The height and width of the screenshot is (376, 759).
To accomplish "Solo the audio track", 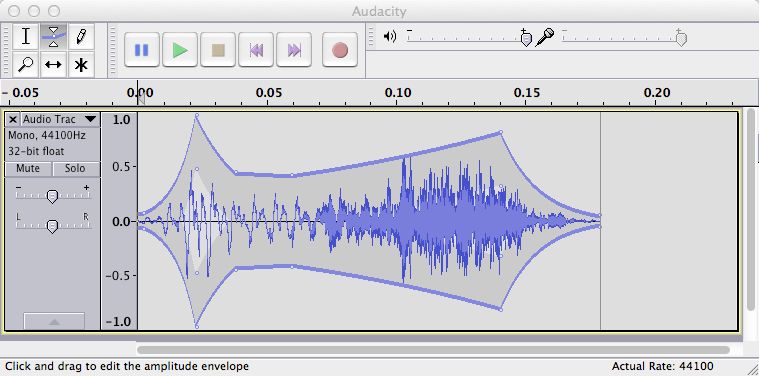I will [x=76, y=169].
